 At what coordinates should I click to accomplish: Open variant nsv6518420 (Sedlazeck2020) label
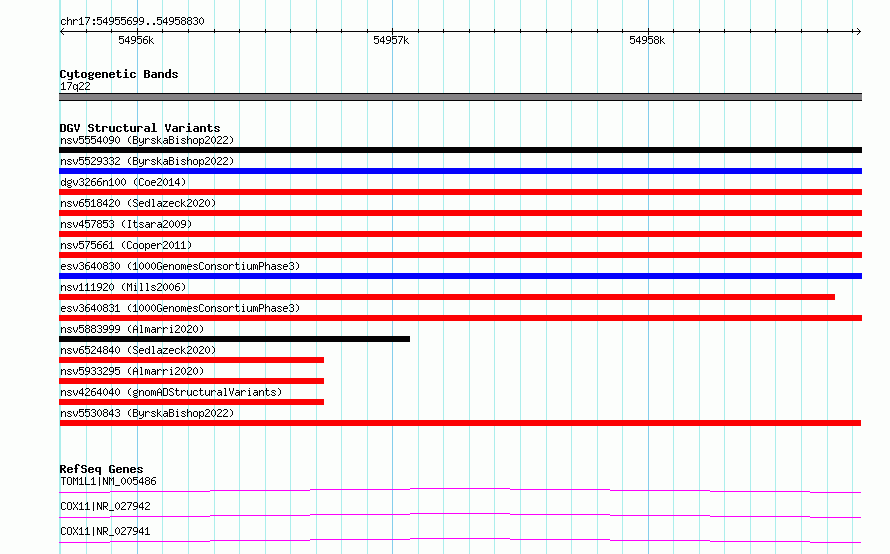tap(138, 203)
